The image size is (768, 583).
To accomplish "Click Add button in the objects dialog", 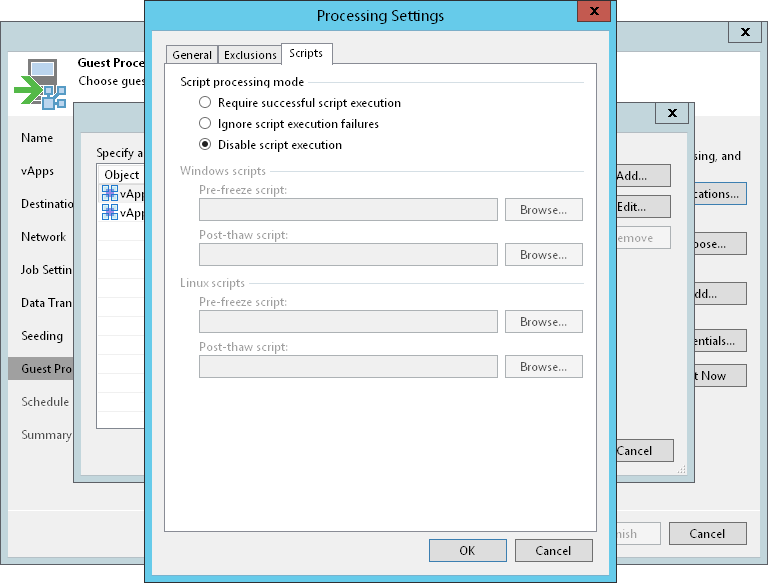I will [x=643, y=176].
